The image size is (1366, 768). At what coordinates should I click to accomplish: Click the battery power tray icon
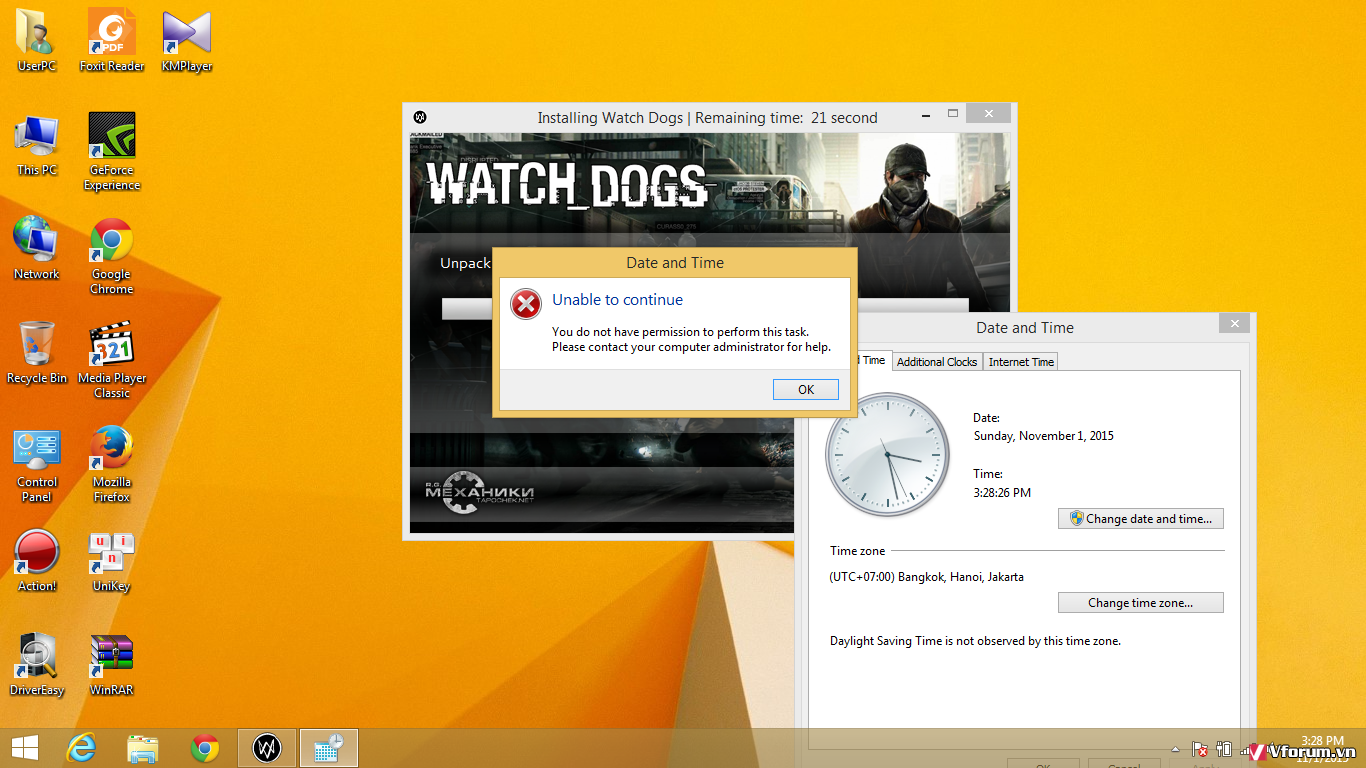click(1223, 749)
